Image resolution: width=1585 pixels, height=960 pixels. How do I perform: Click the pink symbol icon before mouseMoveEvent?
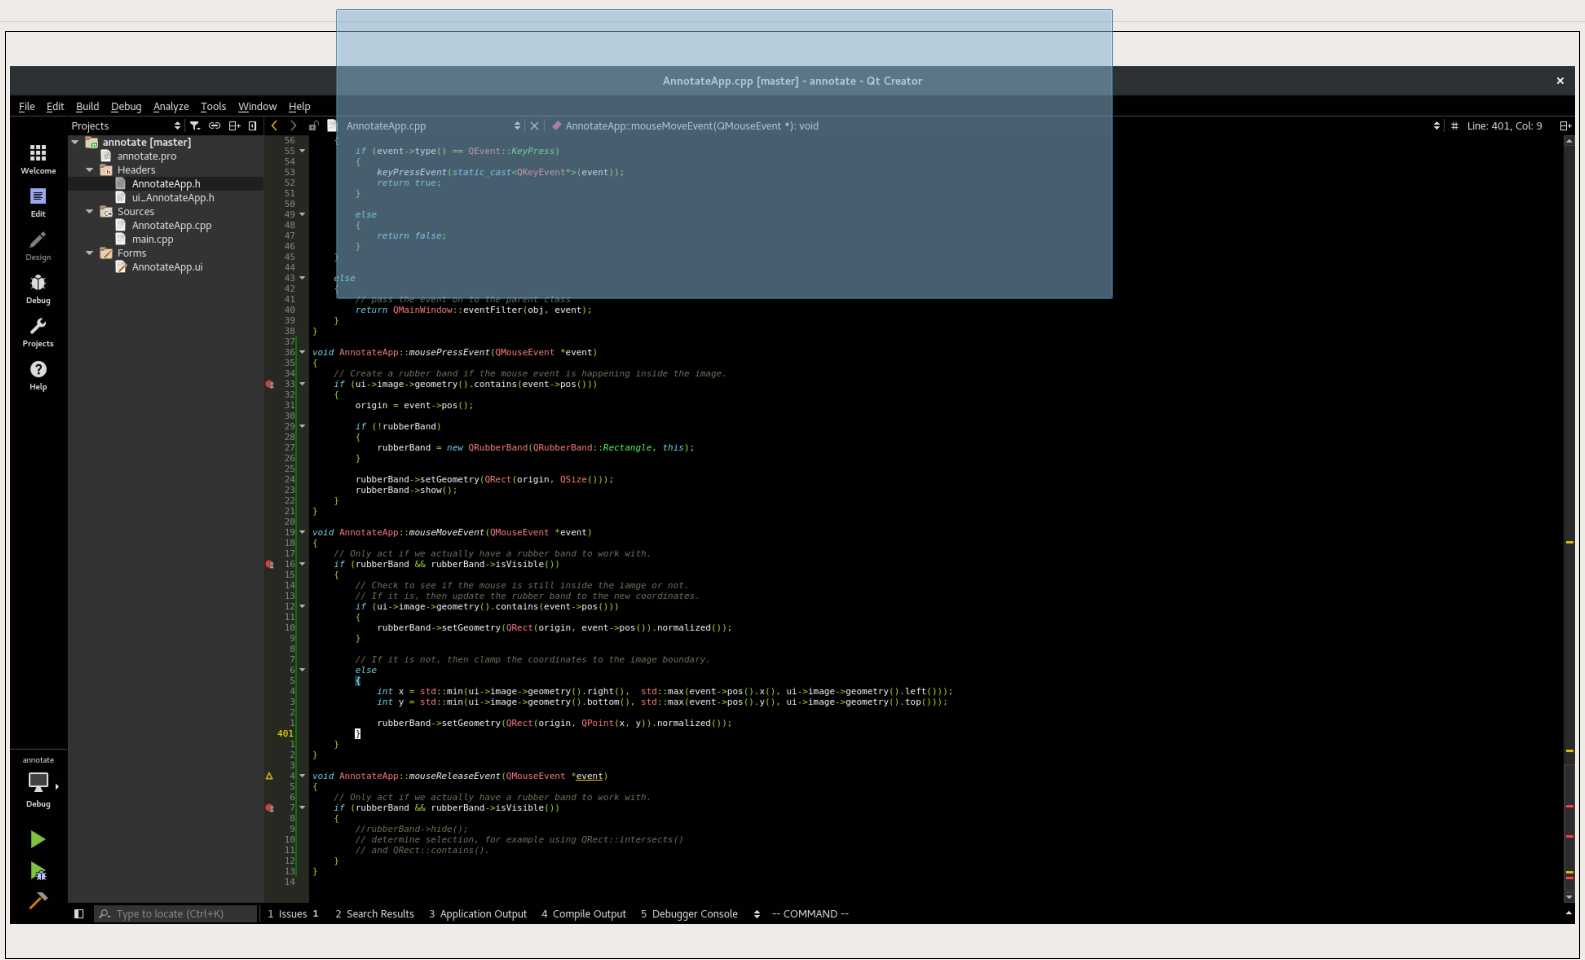coord(556,126)
